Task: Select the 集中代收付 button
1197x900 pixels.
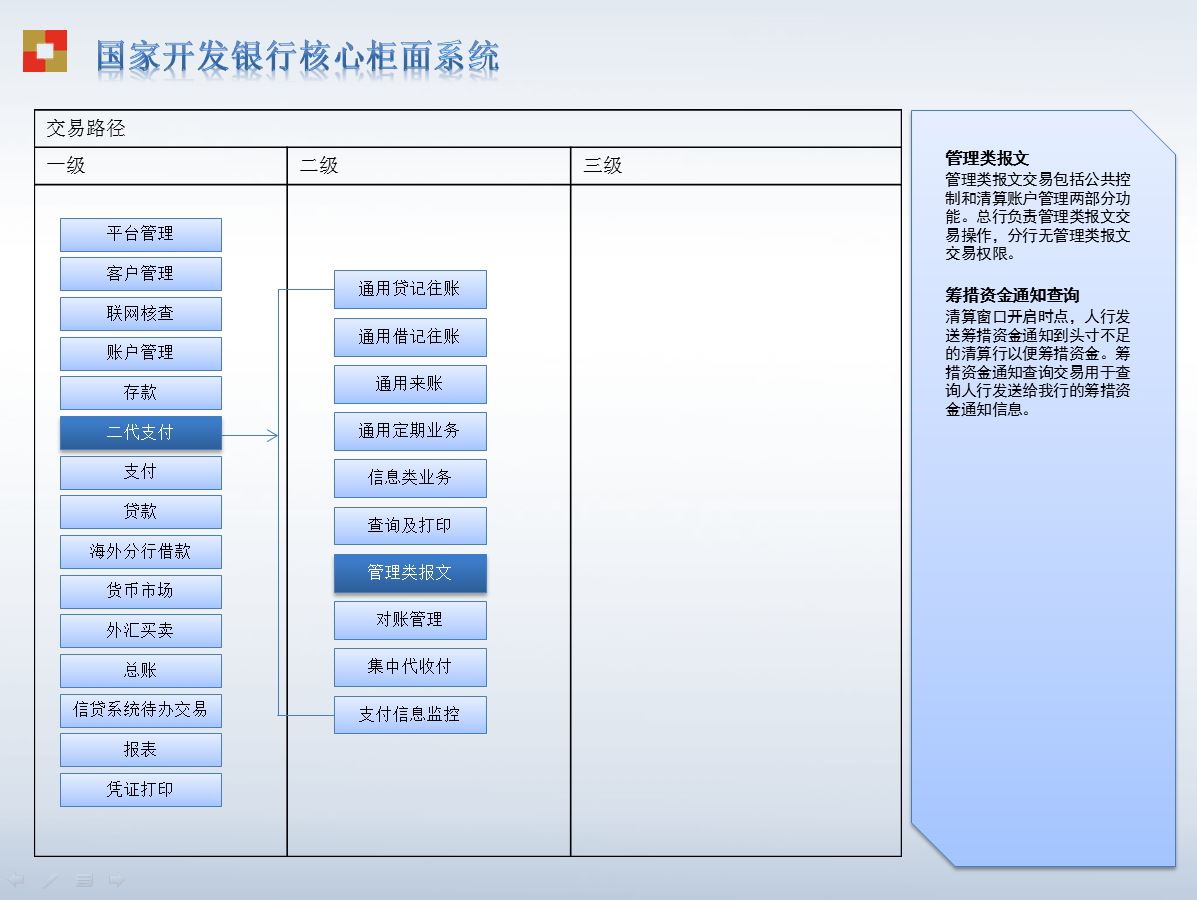Action: click(x=410, y=668)
